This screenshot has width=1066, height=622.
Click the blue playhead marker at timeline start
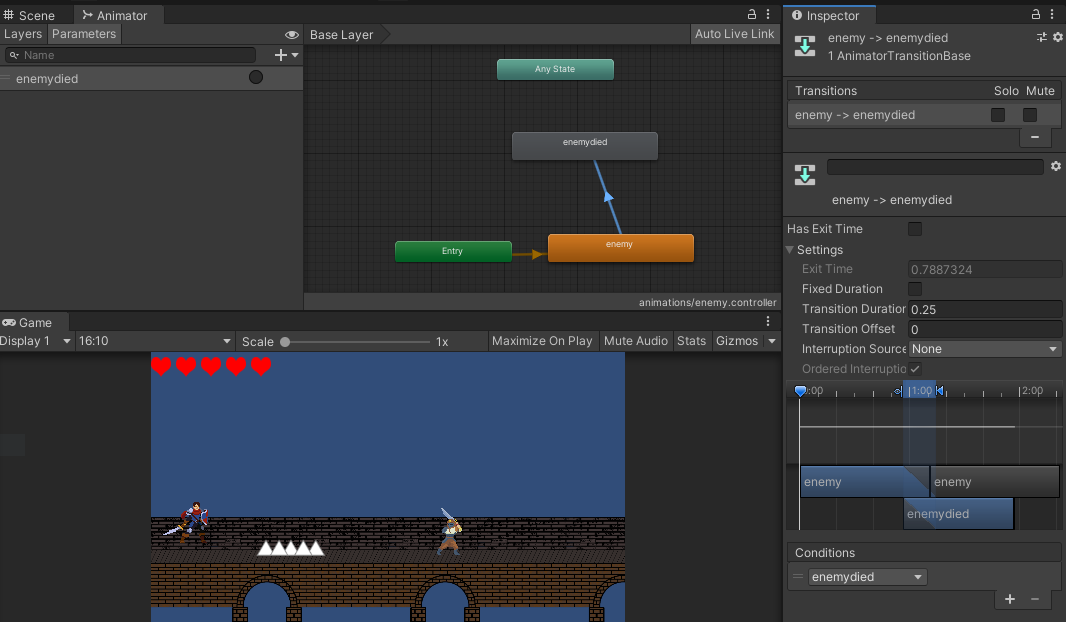pyautogui.click(x=800, y=391)
